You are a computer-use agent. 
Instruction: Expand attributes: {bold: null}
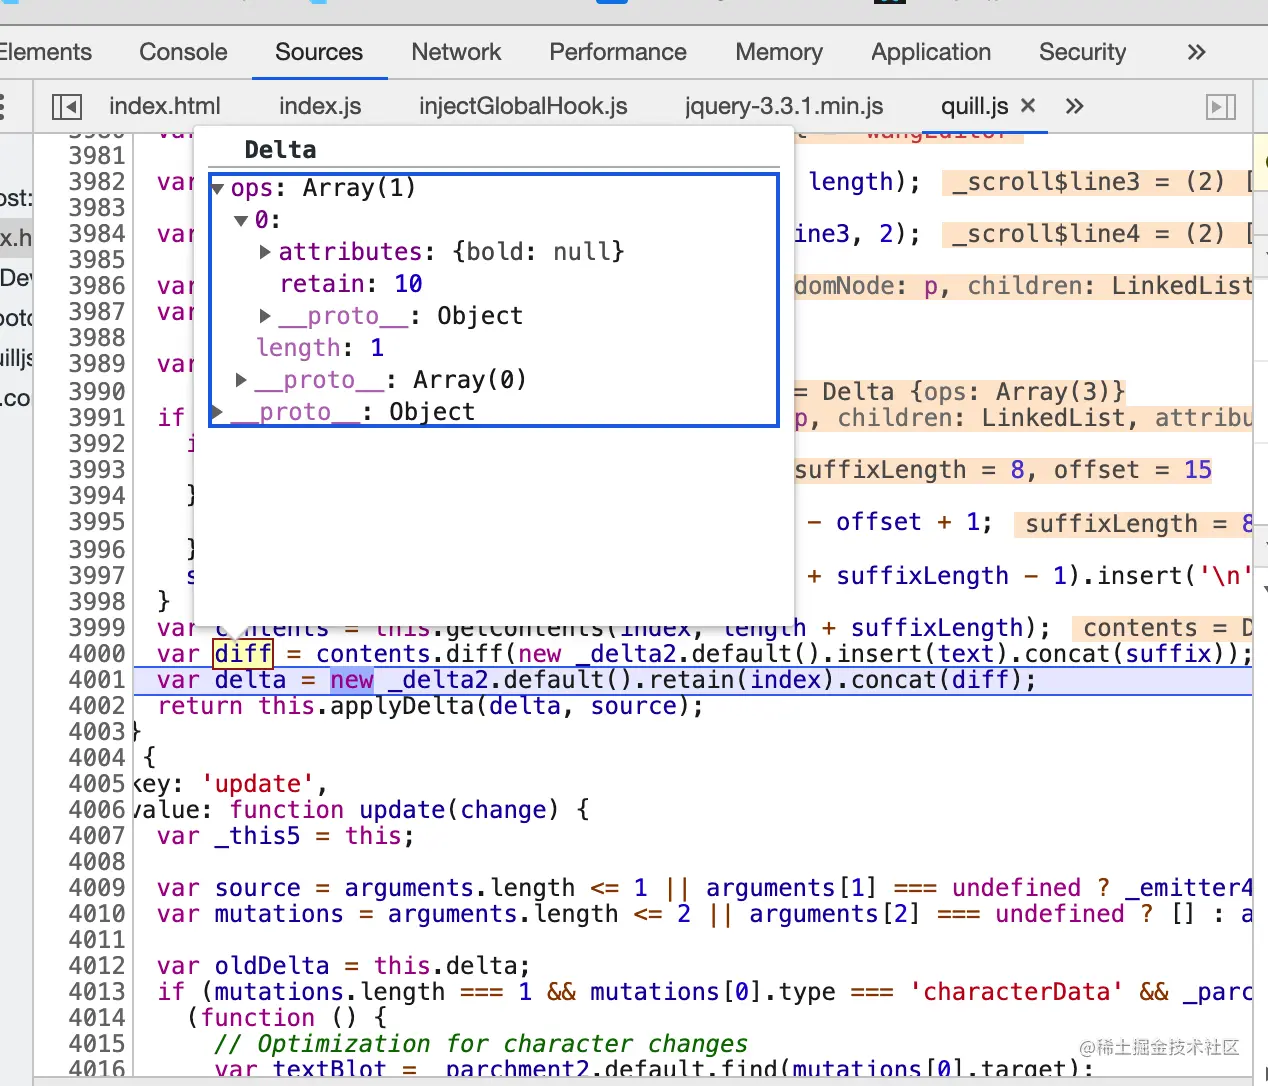265,252
